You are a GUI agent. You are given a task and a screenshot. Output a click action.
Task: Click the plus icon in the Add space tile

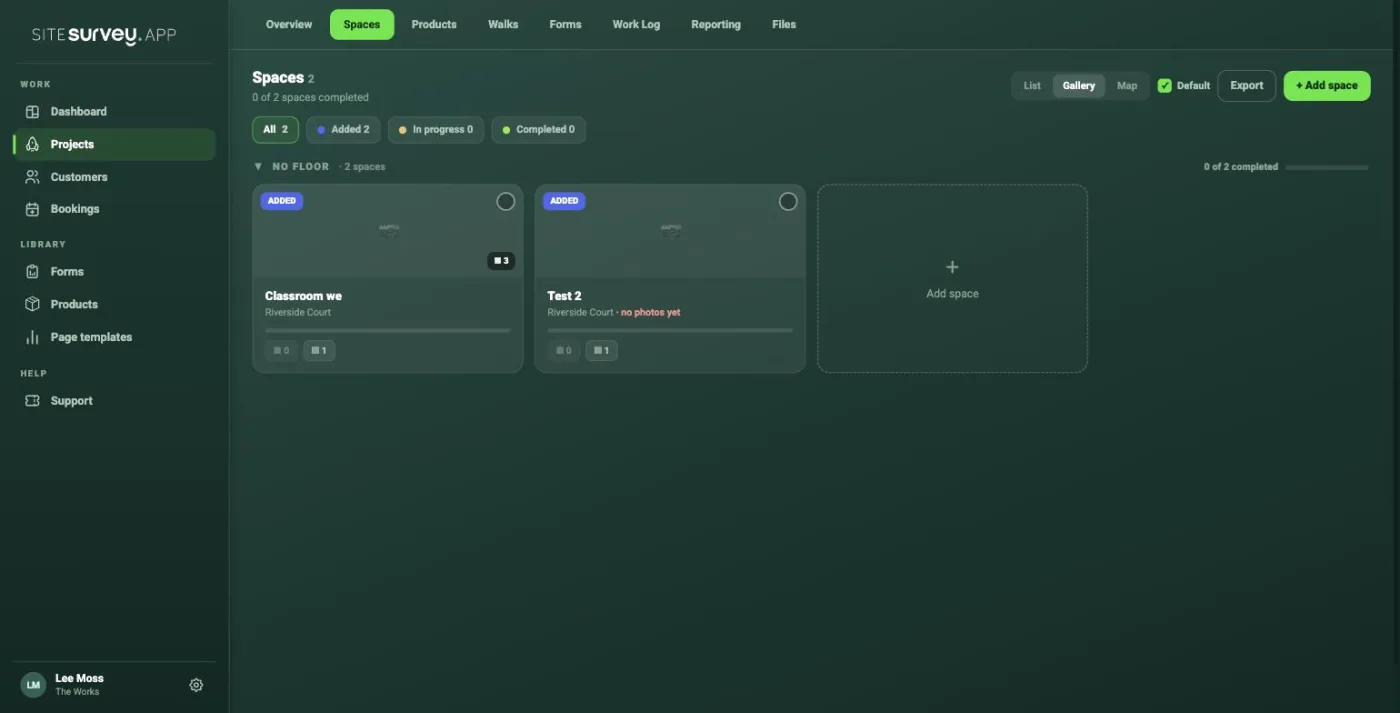[952, 267]
